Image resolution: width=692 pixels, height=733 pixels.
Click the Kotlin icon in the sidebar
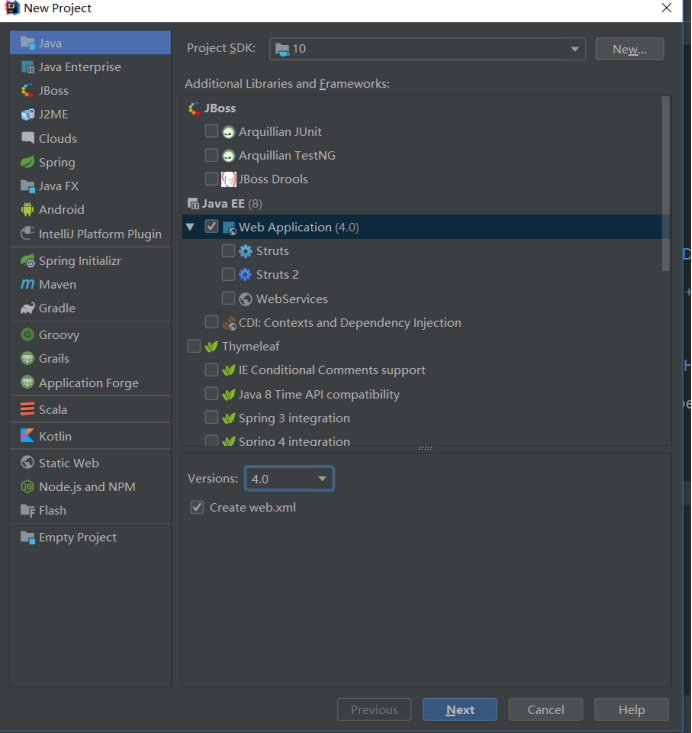pyautogui.click(x=27, y=436)
